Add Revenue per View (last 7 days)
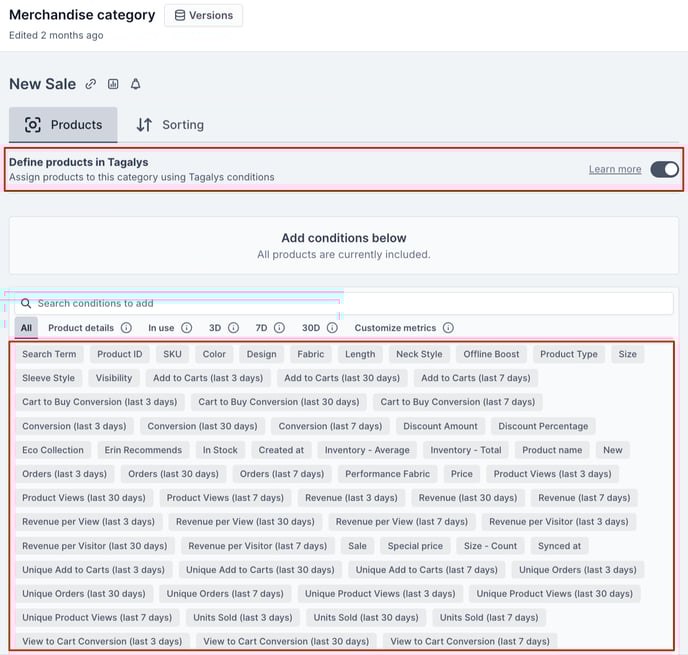This screenshot has height=655, width=688. 402,522
